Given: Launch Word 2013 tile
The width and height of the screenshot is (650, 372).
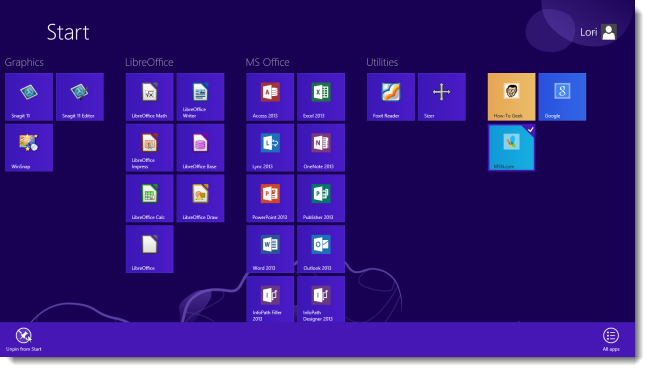Looking at the screenshot, I should pyautogui.click(x=270, y=249).
